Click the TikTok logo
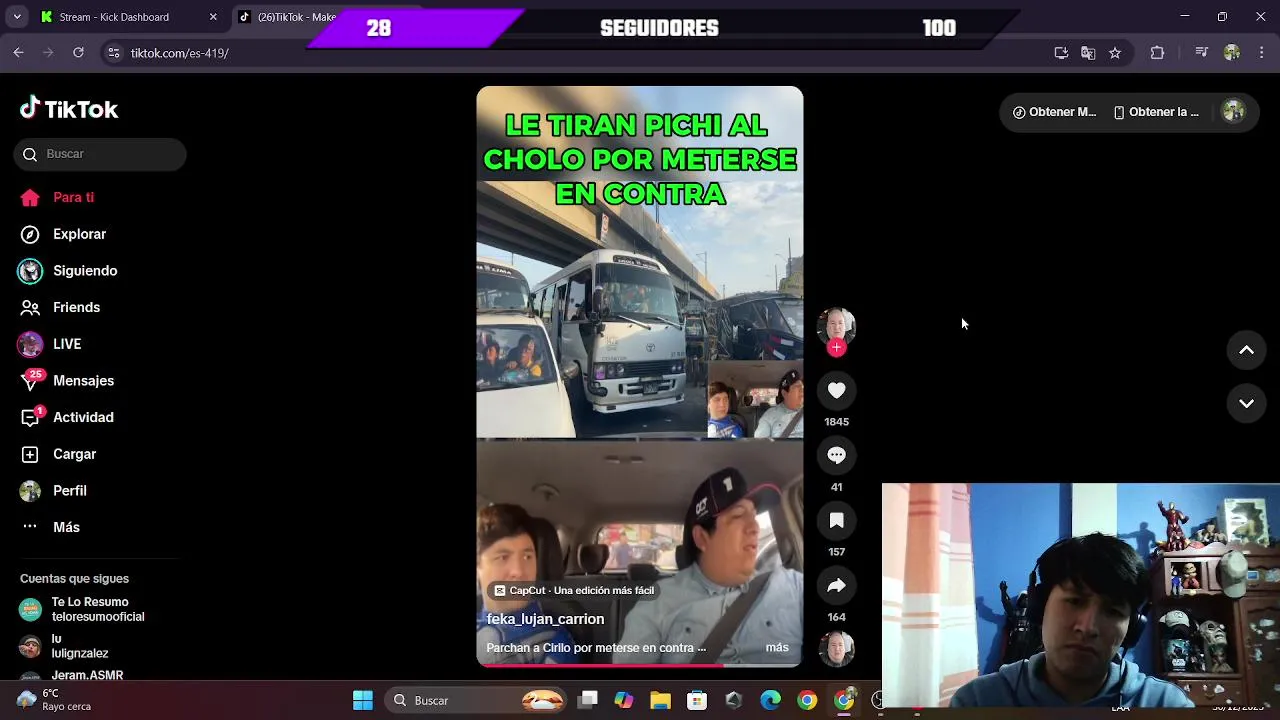Viewport: 1280px width, 720px height. 69,109
